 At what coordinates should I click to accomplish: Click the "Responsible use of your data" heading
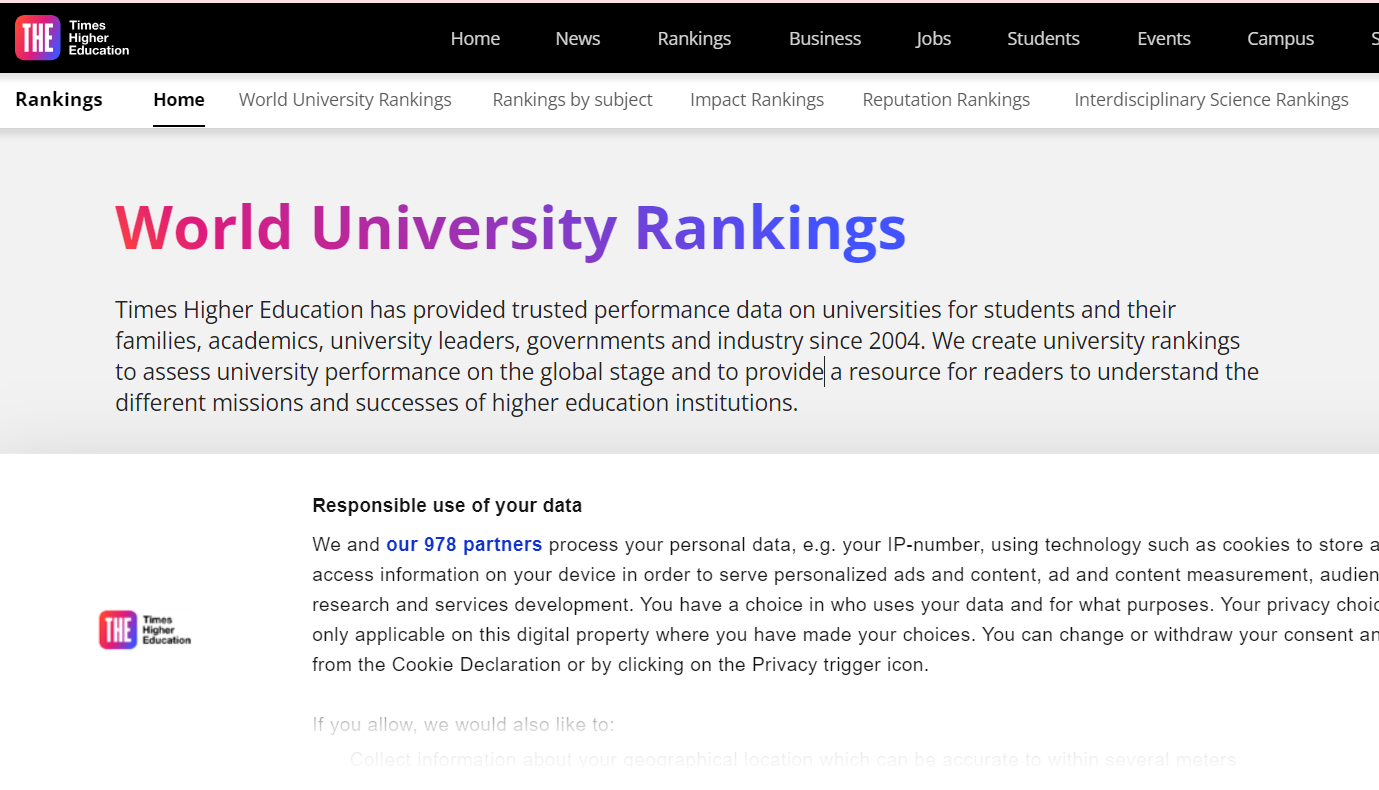pyautogui.click(x=447, y=506)
